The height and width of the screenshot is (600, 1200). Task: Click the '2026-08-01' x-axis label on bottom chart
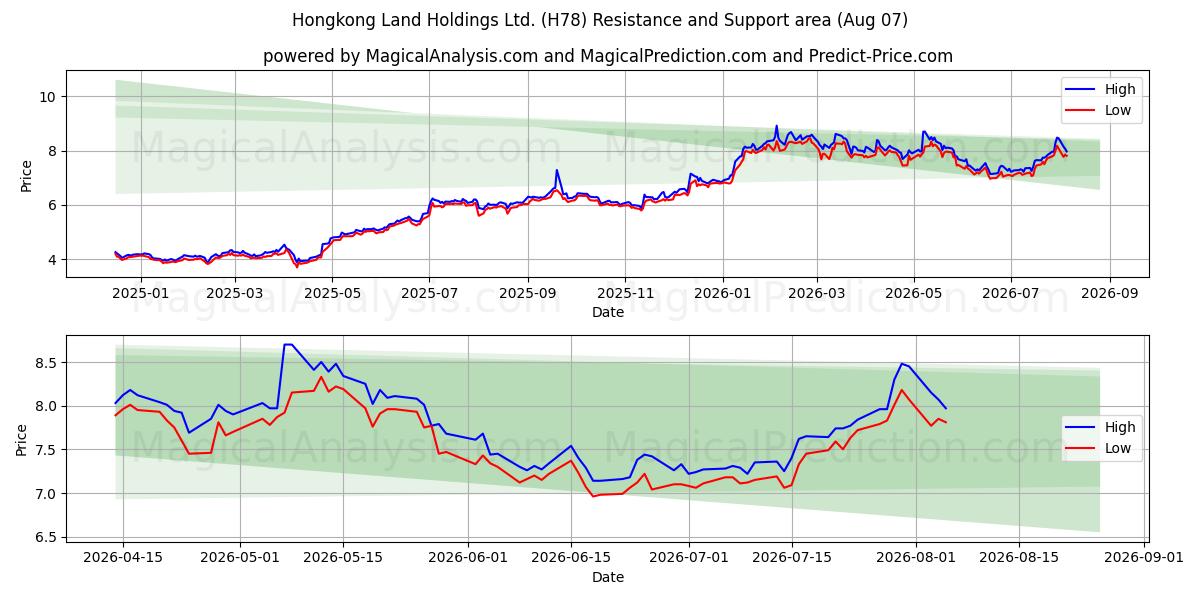[x=916, y=558]
